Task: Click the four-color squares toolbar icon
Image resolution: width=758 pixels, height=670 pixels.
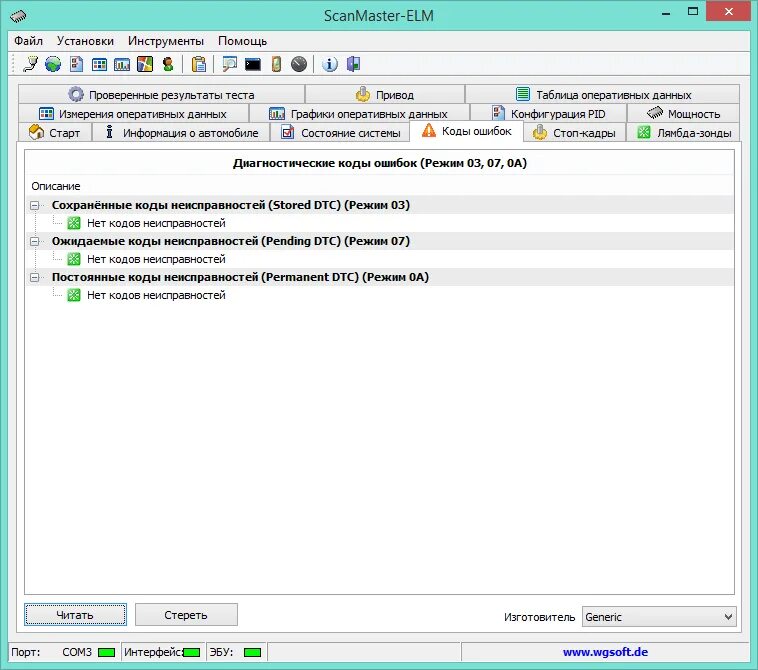Action: pyautogui.click(x=145, y=64)
